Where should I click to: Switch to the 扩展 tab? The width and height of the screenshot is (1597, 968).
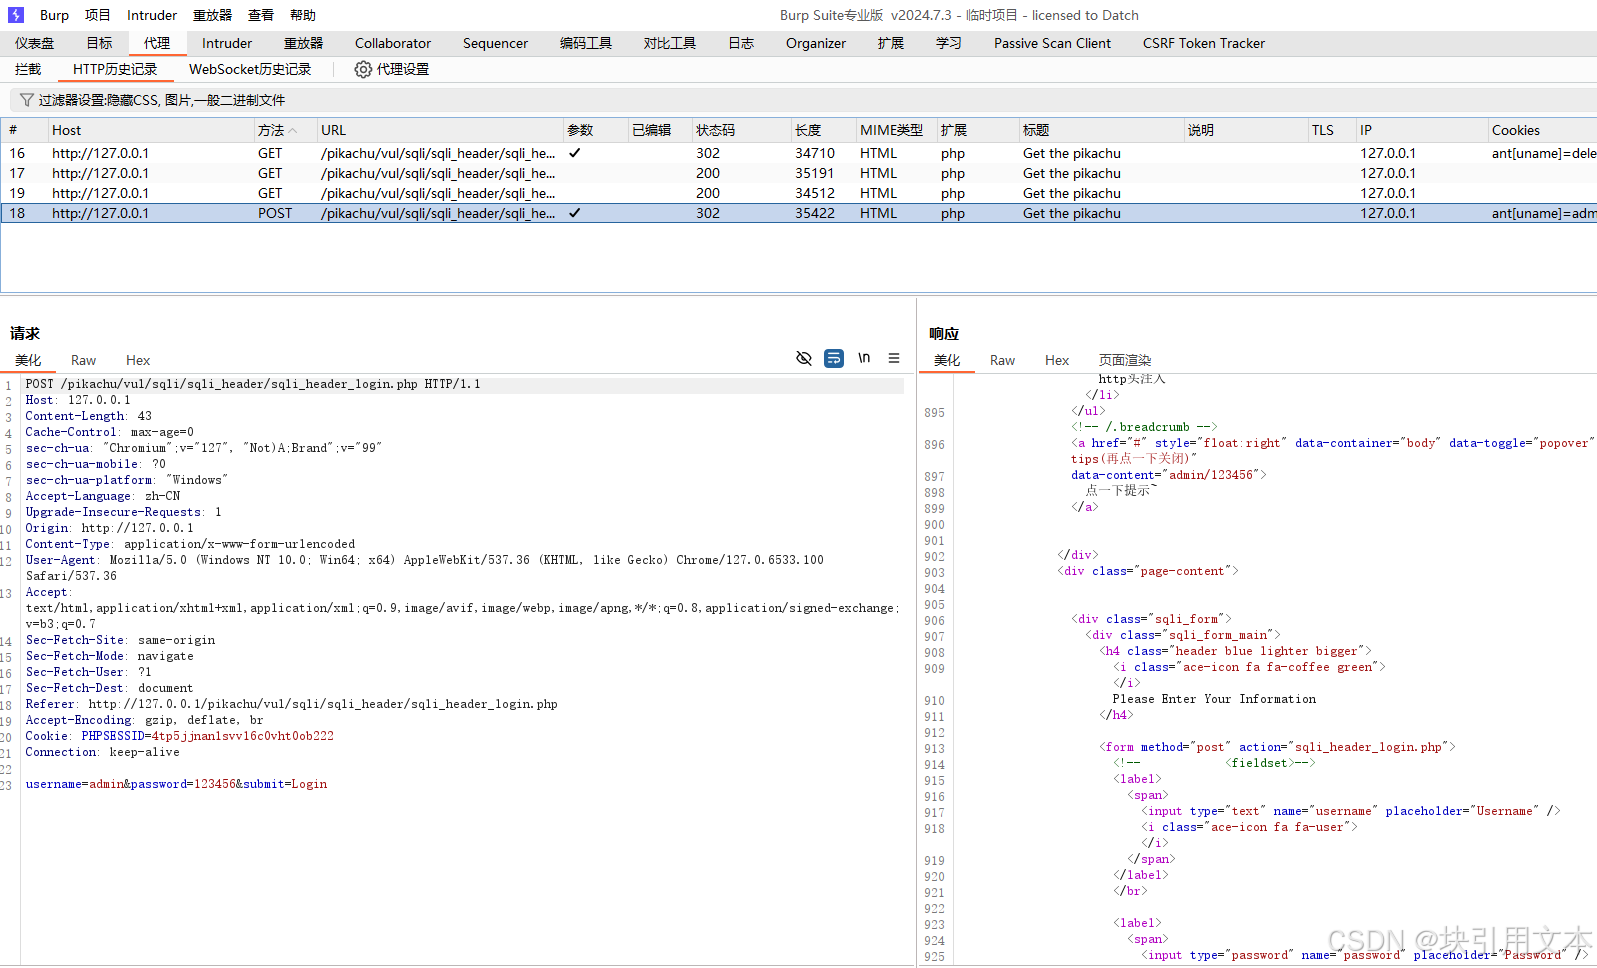click(891, 43)
